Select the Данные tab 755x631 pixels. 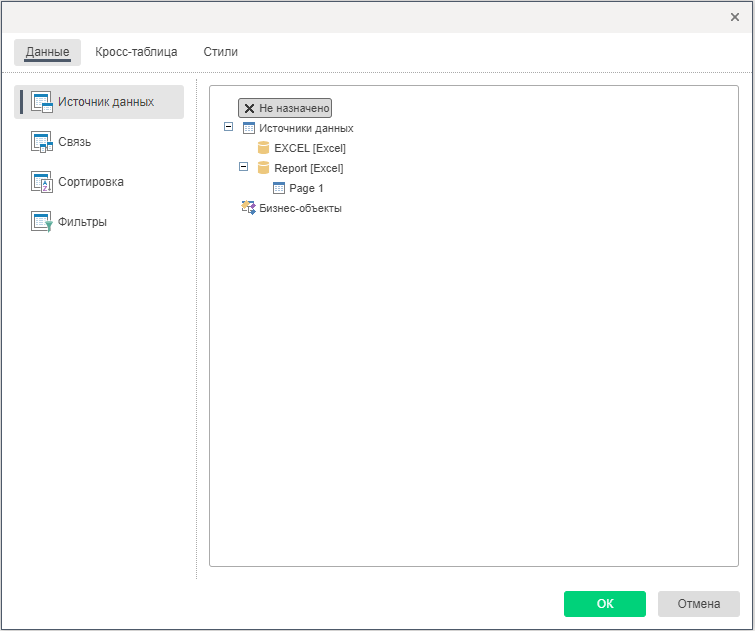[x=47, y=52]
